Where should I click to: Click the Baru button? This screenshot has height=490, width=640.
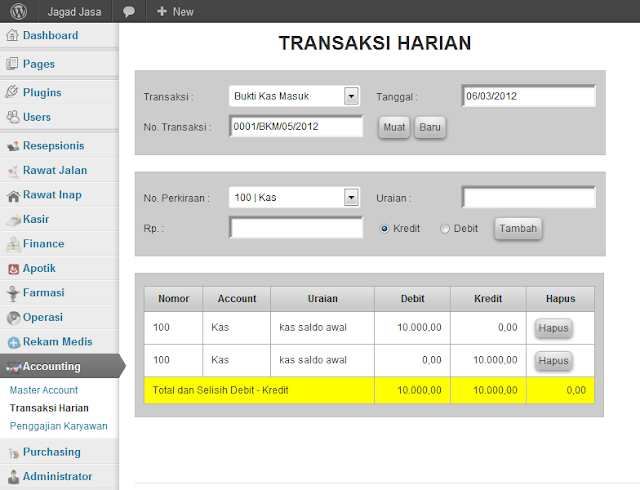click(430, 127)
